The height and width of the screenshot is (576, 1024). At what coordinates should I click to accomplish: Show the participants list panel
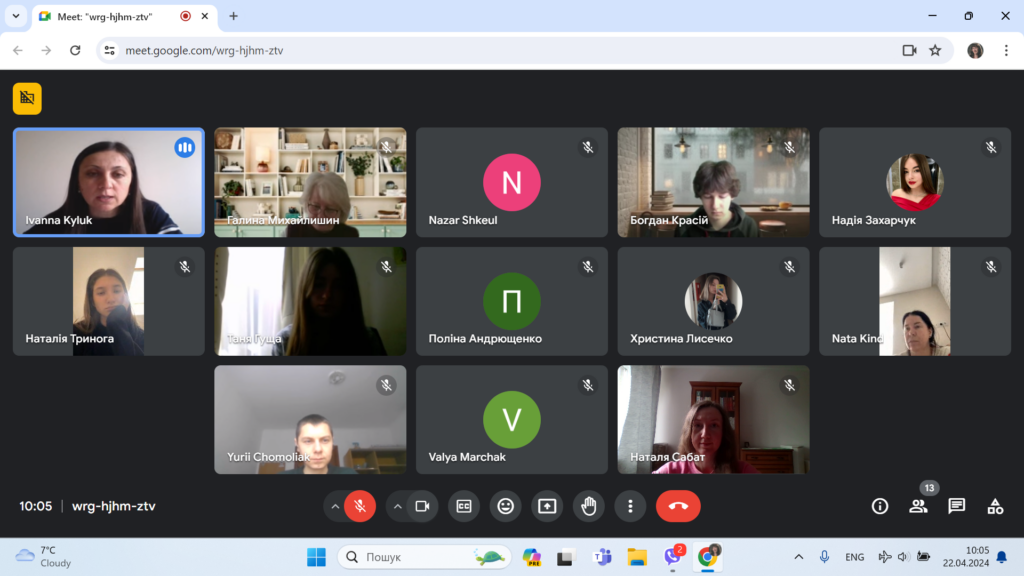918,506
